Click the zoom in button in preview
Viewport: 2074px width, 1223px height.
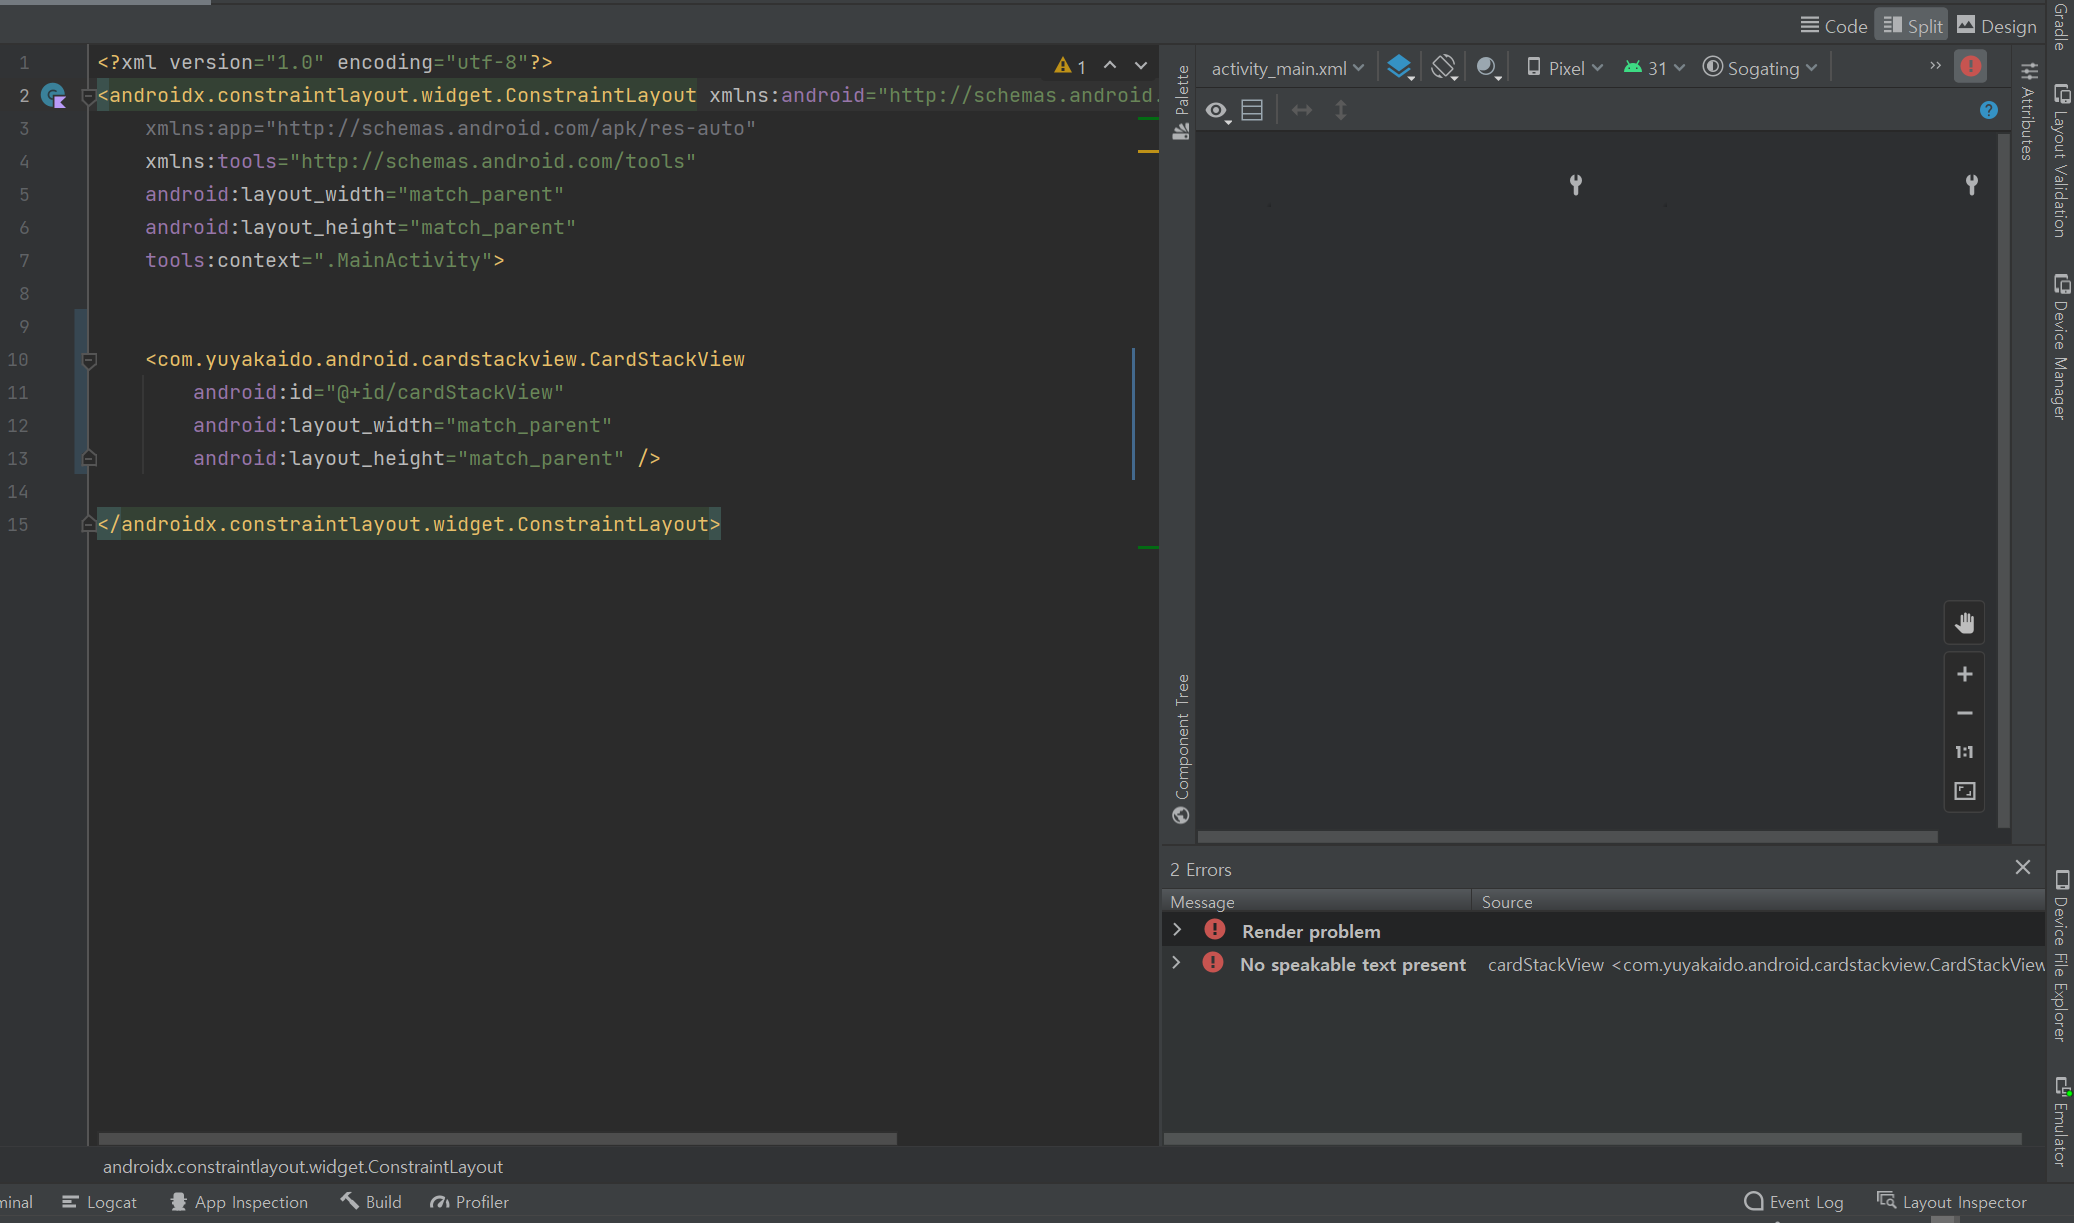coord(1963,673)
